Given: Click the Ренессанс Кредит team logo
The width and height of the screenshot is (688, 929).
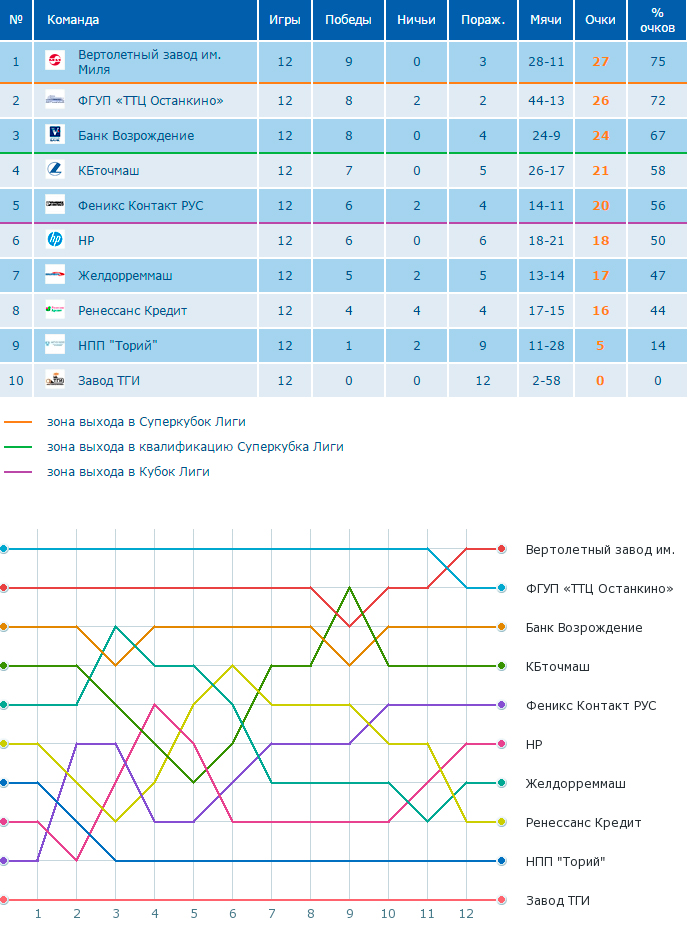Looking at the screenshot, I should pyautogui.click(x=55, y=309).
